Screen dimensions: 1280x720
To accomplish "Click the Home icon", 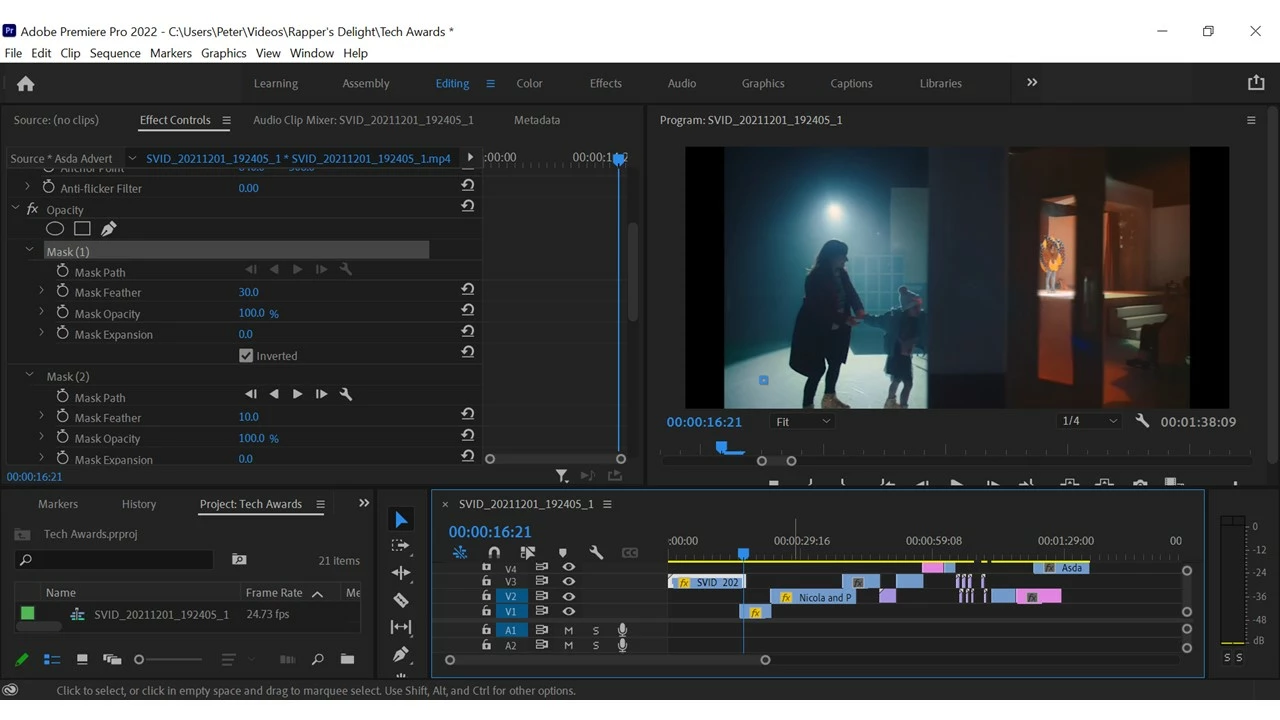I will pyautogui.click(x=26, y=84).
